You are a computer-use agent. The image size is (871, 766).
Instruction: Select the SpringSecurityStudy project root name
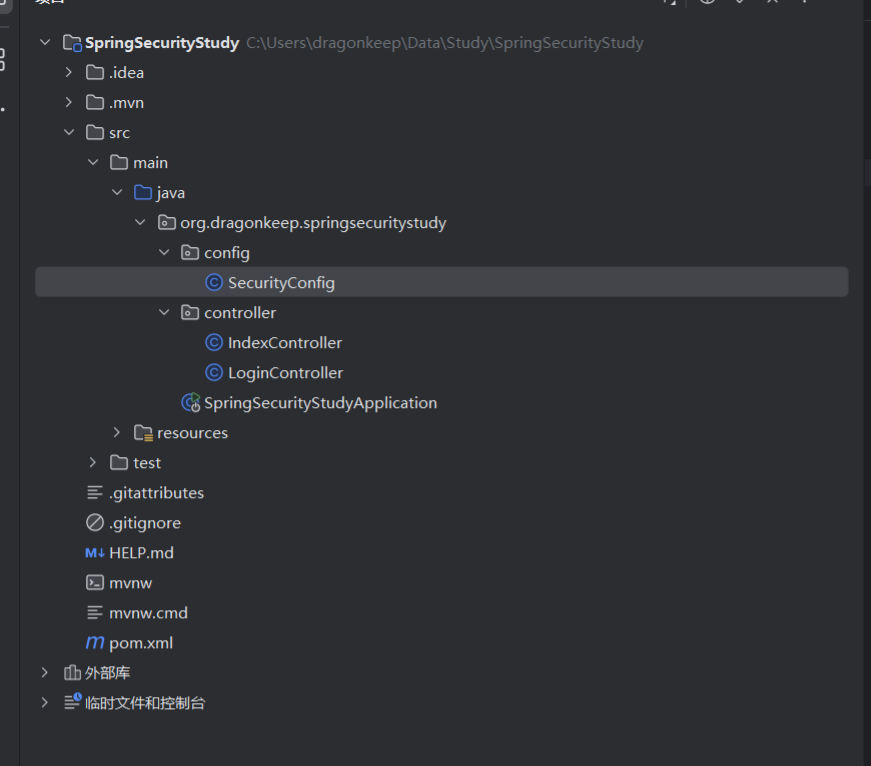point(162,43)
